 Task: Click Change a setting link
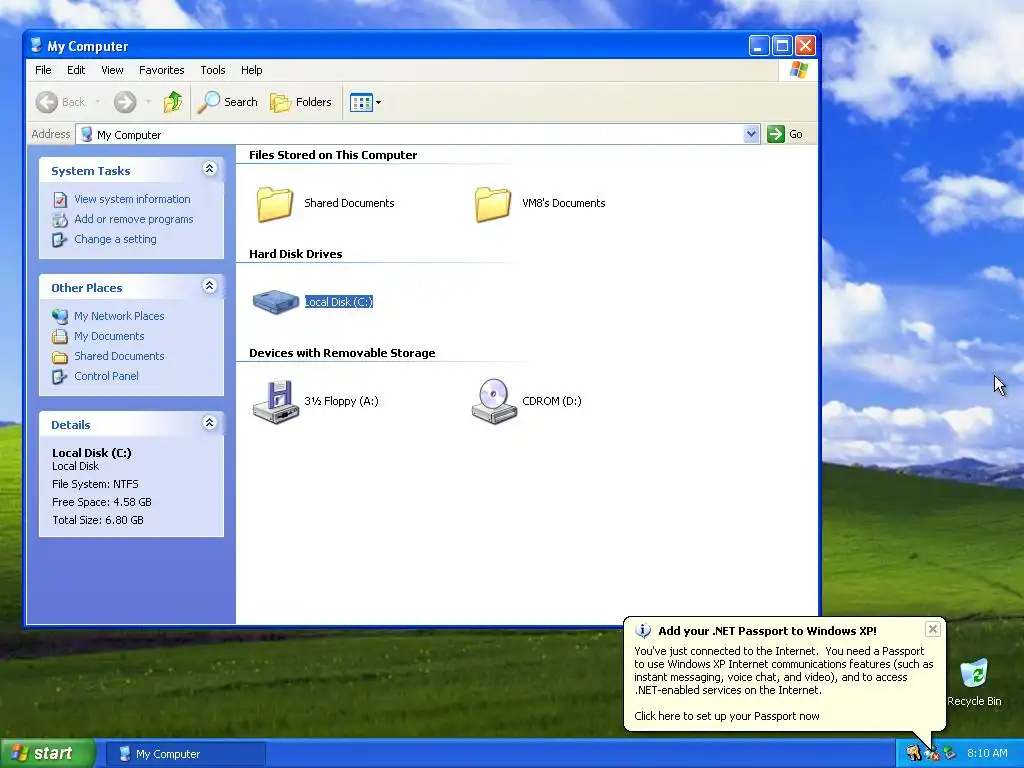coord(116,239)
